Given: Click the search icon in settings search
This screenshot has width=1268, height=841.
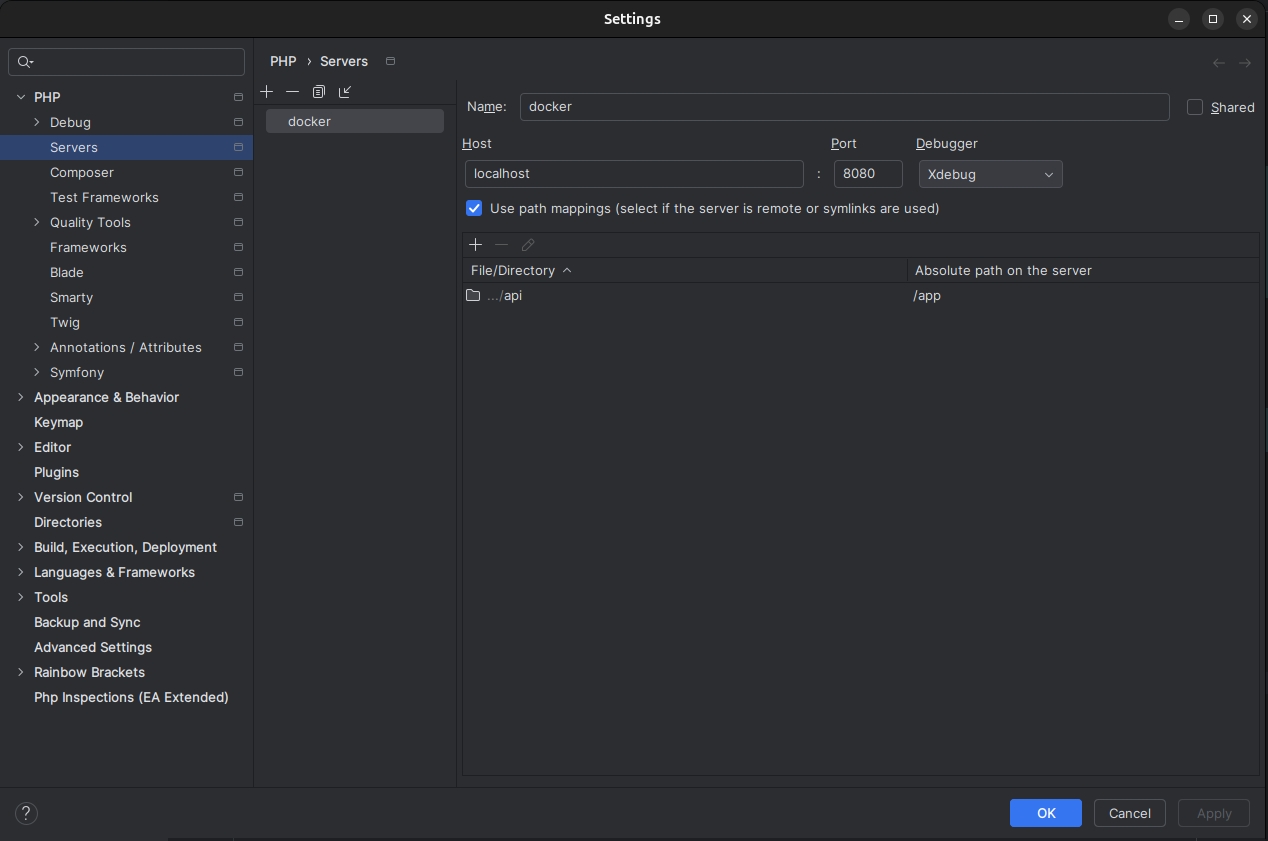Looking at the screenshot, I should pyautogui.click(x=26, y=62).
